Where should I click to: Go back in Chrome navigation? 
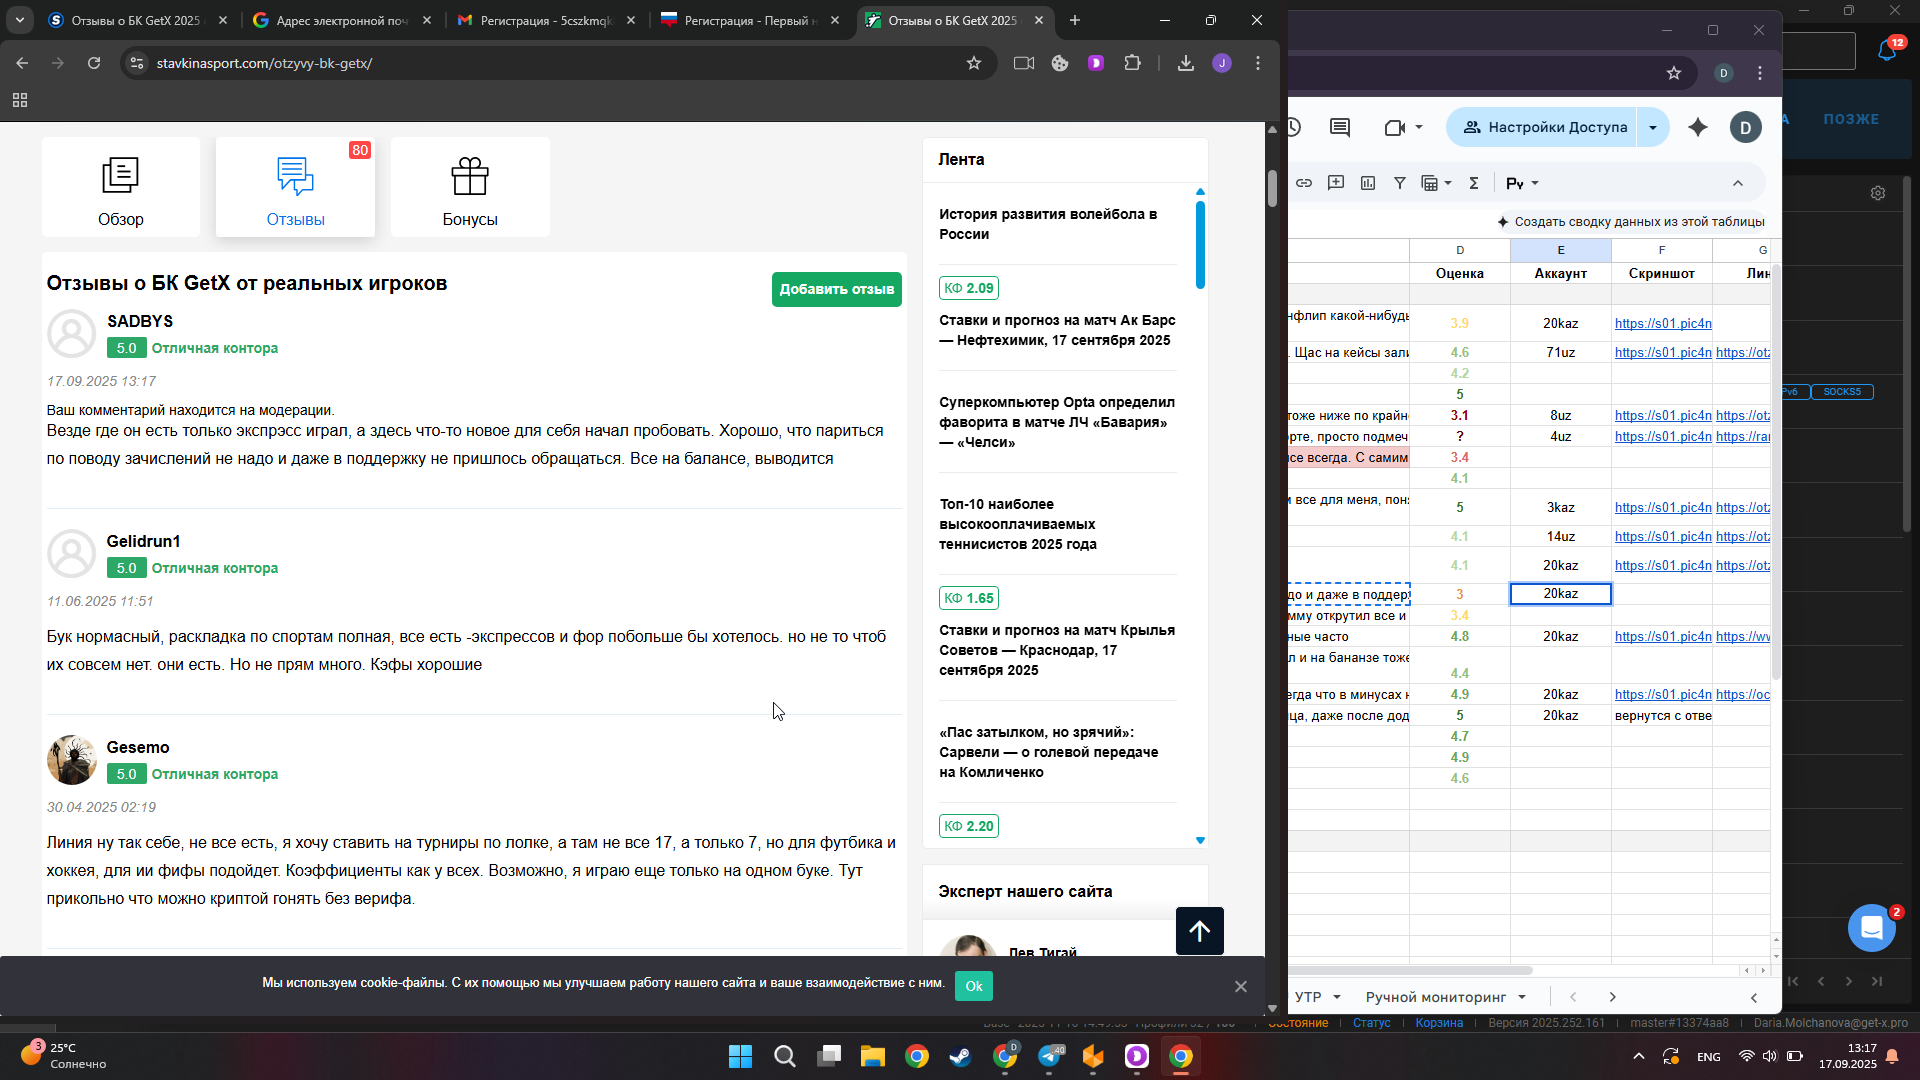click(22, 63)
